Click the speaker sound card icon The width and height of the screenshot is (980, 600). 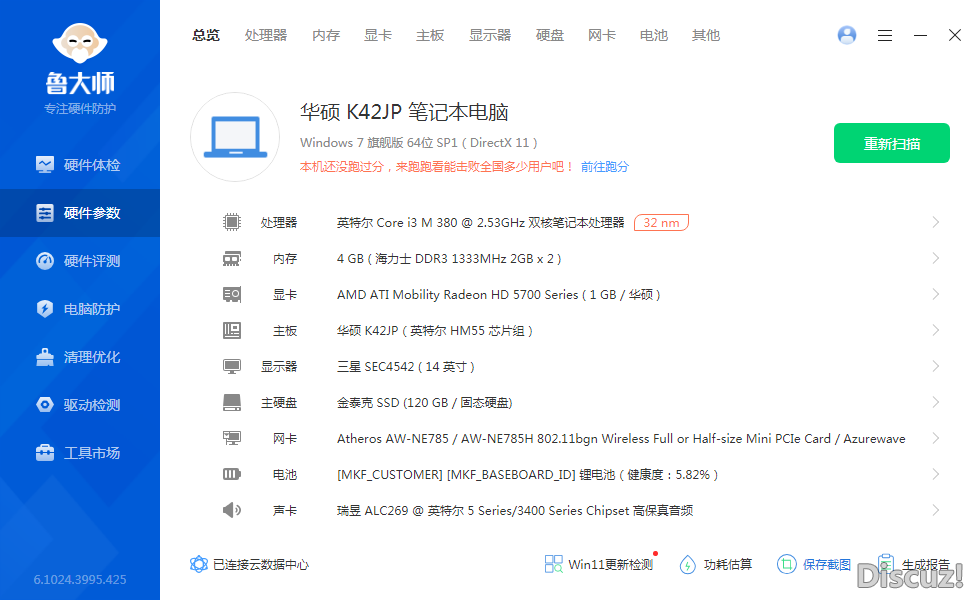(232, 510)
